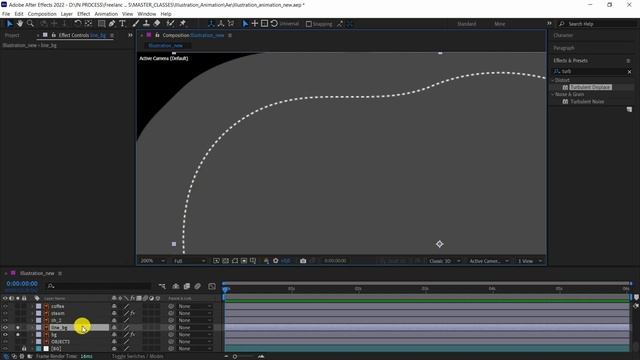Select the Rectangle shape tool

(101, 24)
